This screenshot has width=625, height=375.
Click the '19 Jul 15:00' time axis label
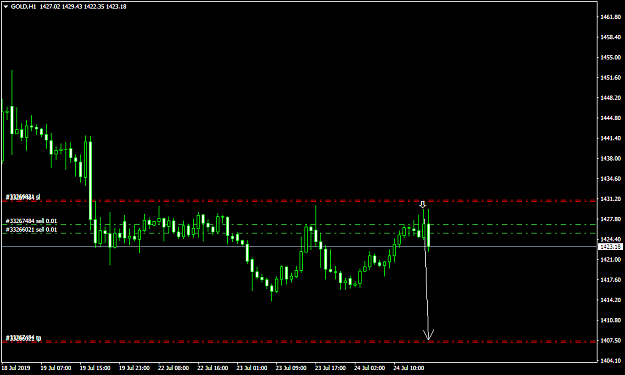(95, 368)
